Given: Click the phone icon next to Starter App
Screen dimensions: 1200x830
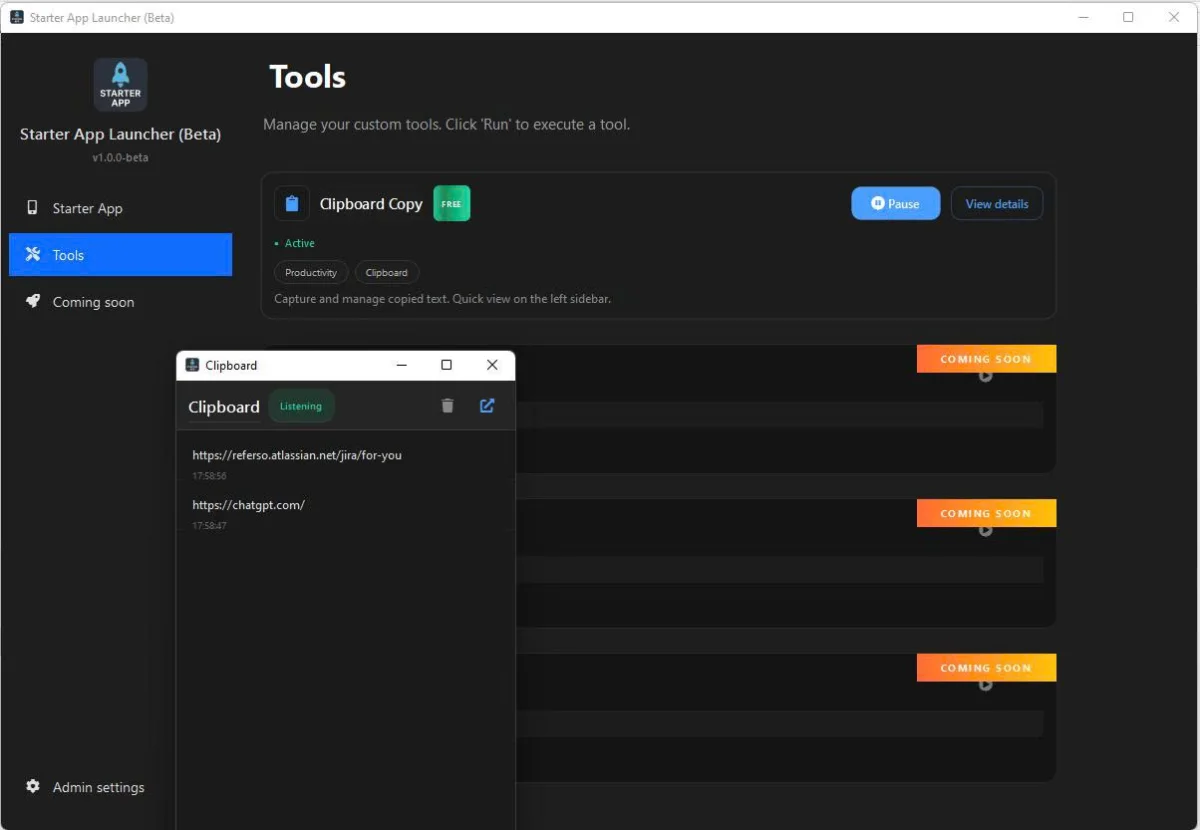Looking at the screenshot, I should pos(31,208).
